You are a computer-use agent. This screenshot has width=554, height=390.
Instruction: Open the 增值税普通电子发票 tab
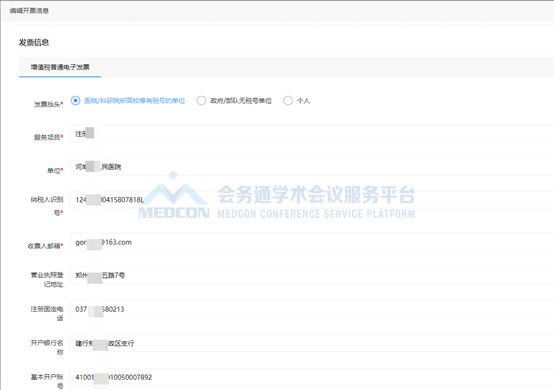60,67
